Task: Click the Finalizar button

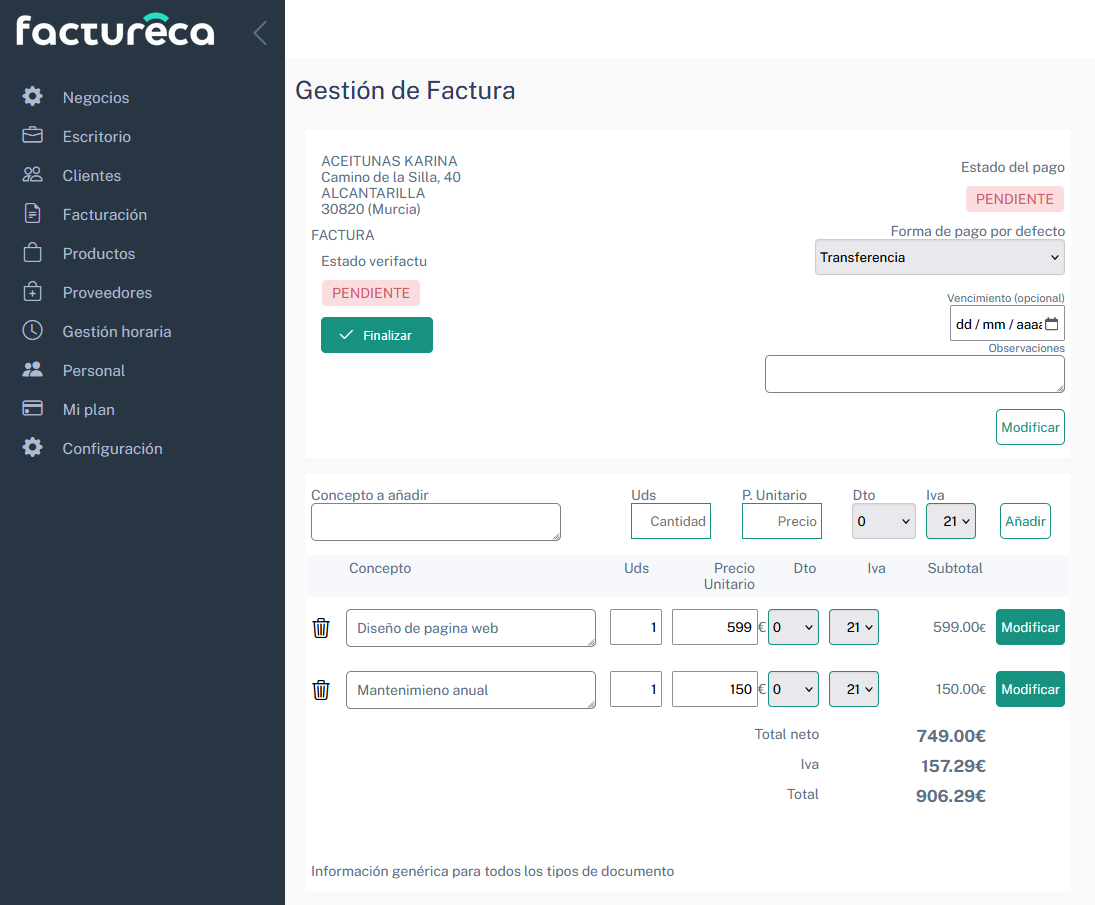Action: (376, 335)
